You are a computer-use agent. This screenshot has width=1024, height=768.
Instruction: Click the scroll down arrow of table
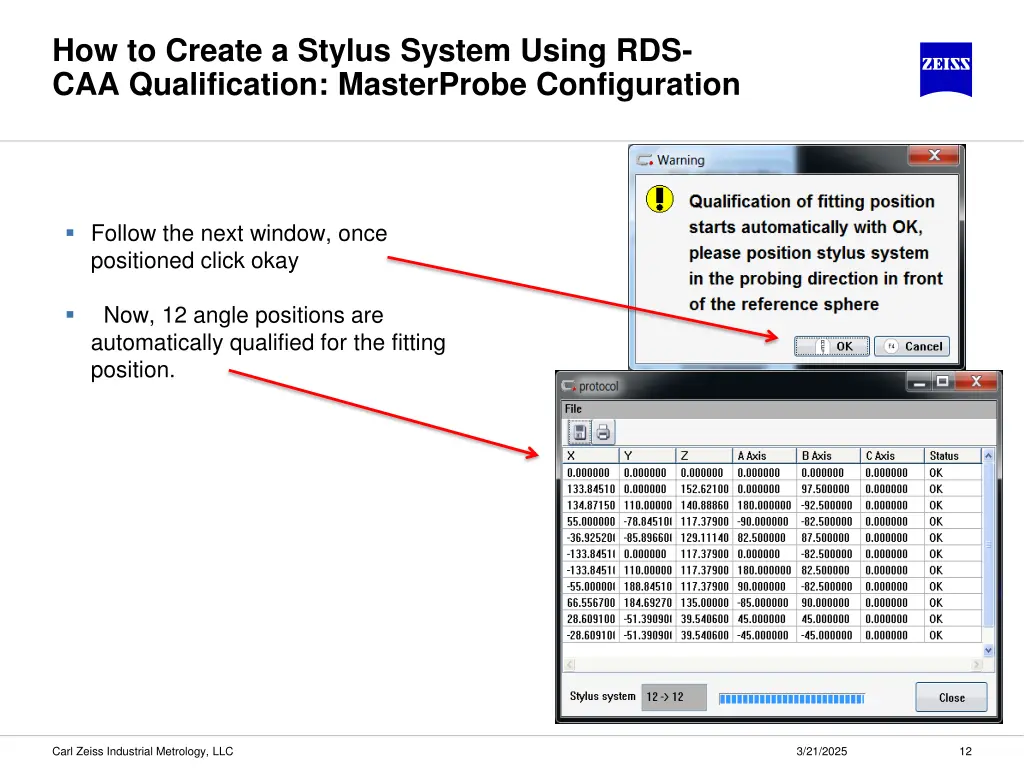click(989, 650)
